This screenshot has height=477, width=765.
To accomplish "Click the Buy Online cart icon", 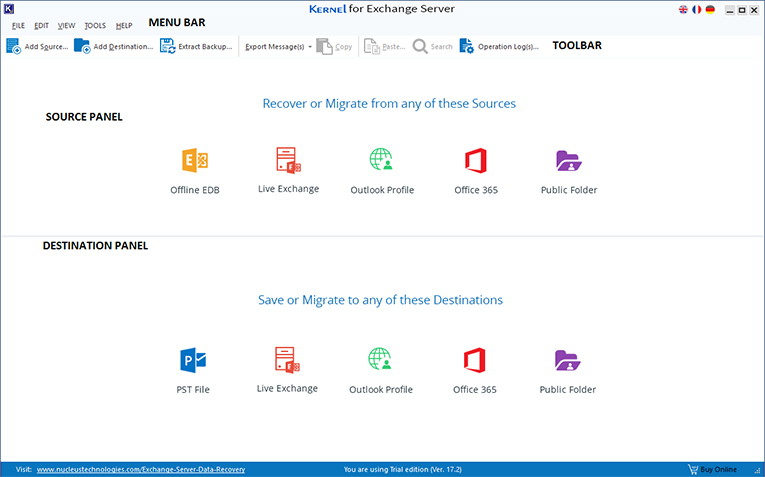I will (693, 469).
